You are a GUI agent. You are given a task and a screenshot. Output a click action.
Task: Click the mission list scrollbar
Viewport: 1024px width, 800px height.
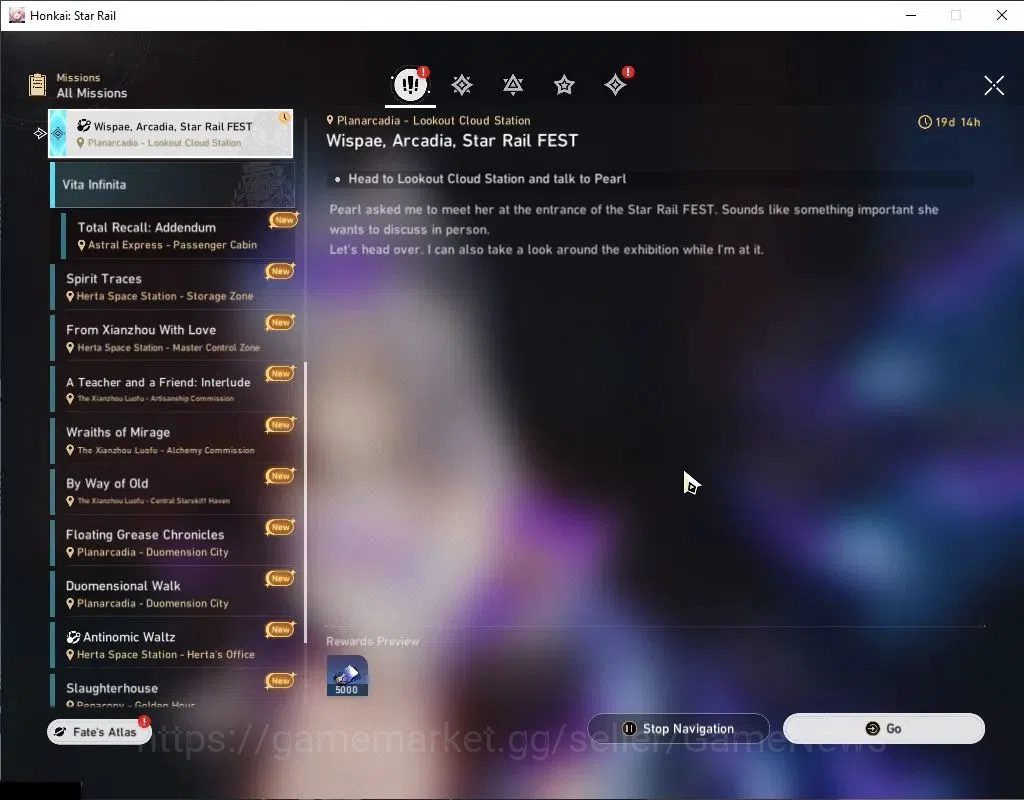[306, 503]
